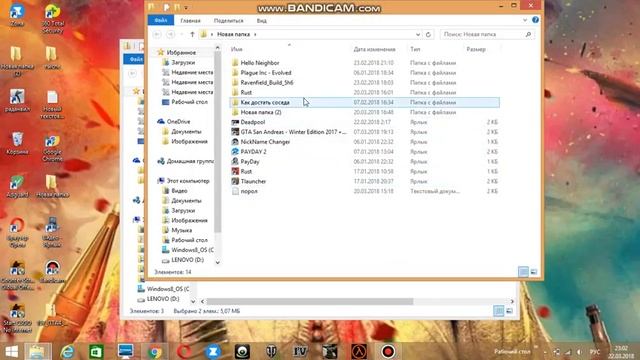Click the Windows Start button
Viewport: 640px width, 360px height.
click(11, 351)
